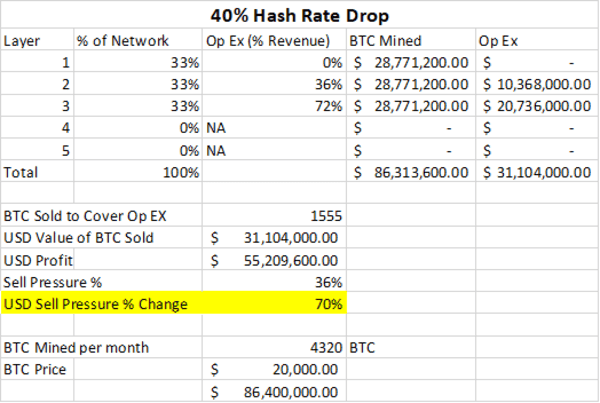Select the 36% Op Ex revenue cell for Layer 2
The width and height of the screenshot is (600, 403).
(274, 84)
